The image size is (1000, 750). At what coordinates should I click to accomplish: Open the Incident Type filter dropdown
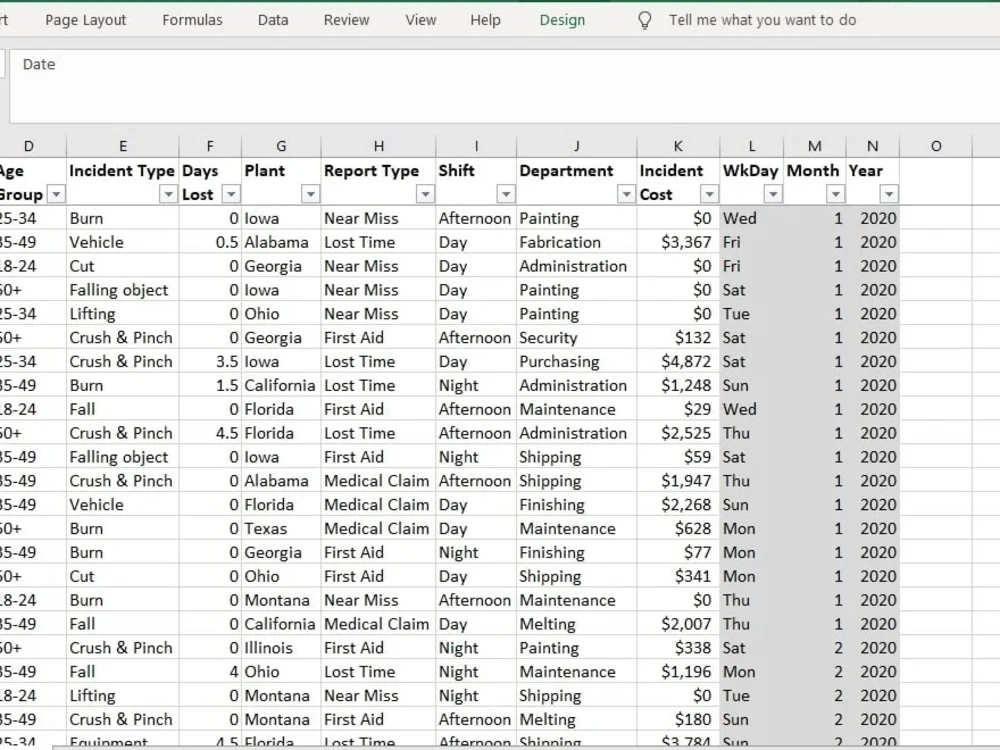pyautogui.click(x=168, y=194)
